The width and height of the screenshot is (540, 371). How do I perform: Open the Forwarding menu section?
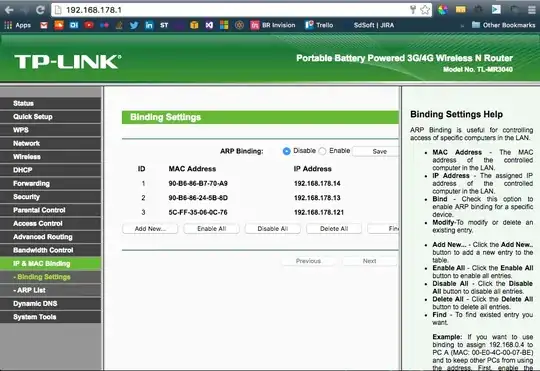pyautogui.click(x=51, y=184)
